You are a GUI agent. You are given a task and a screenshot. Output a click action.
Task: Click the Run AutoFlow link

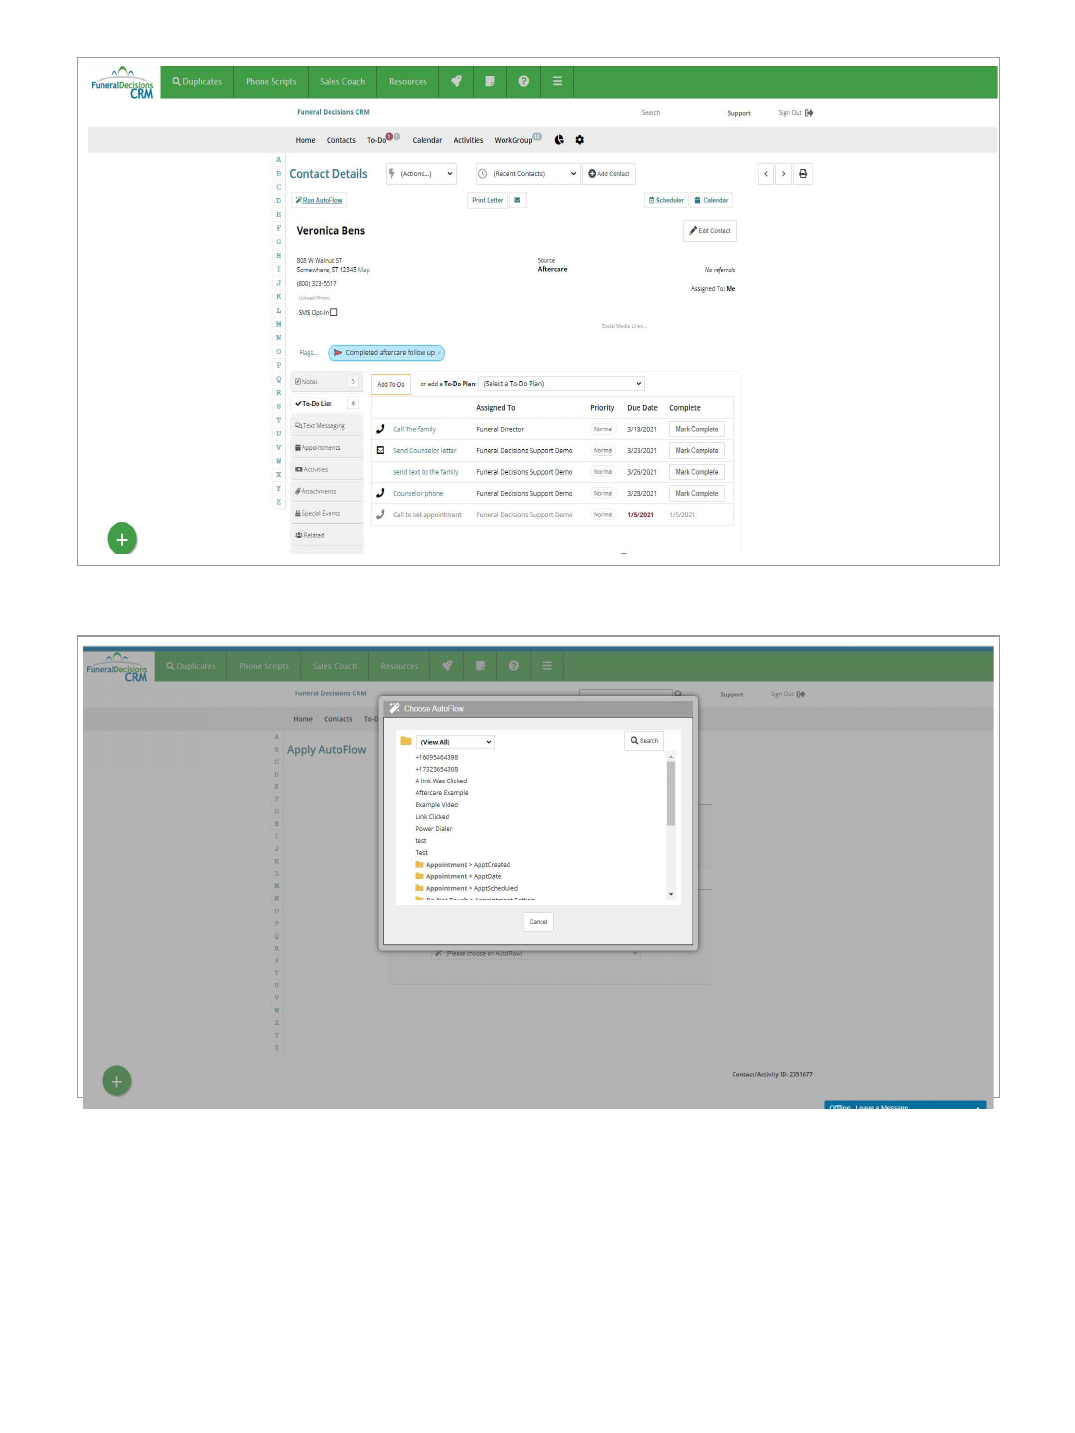[320, 200]
